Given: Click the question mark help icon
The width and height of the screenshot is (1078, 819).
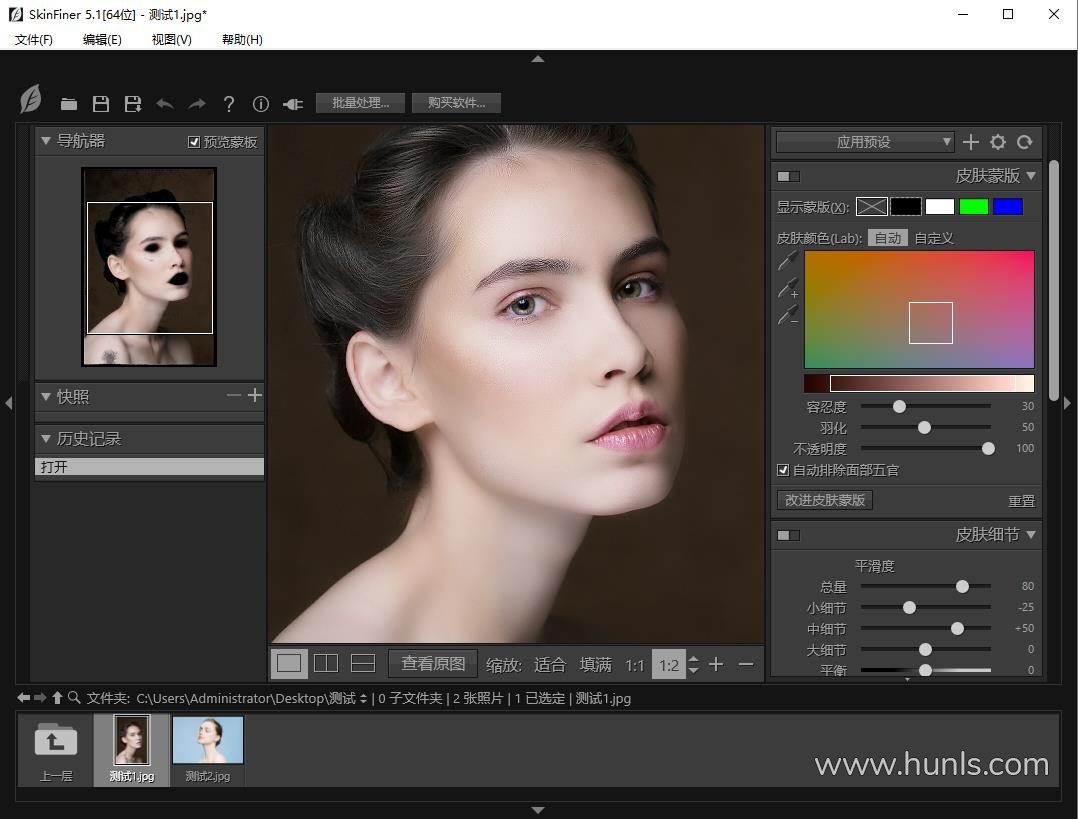Looking at the screenshot, I should pyautogui.click(x=229, y=104).
